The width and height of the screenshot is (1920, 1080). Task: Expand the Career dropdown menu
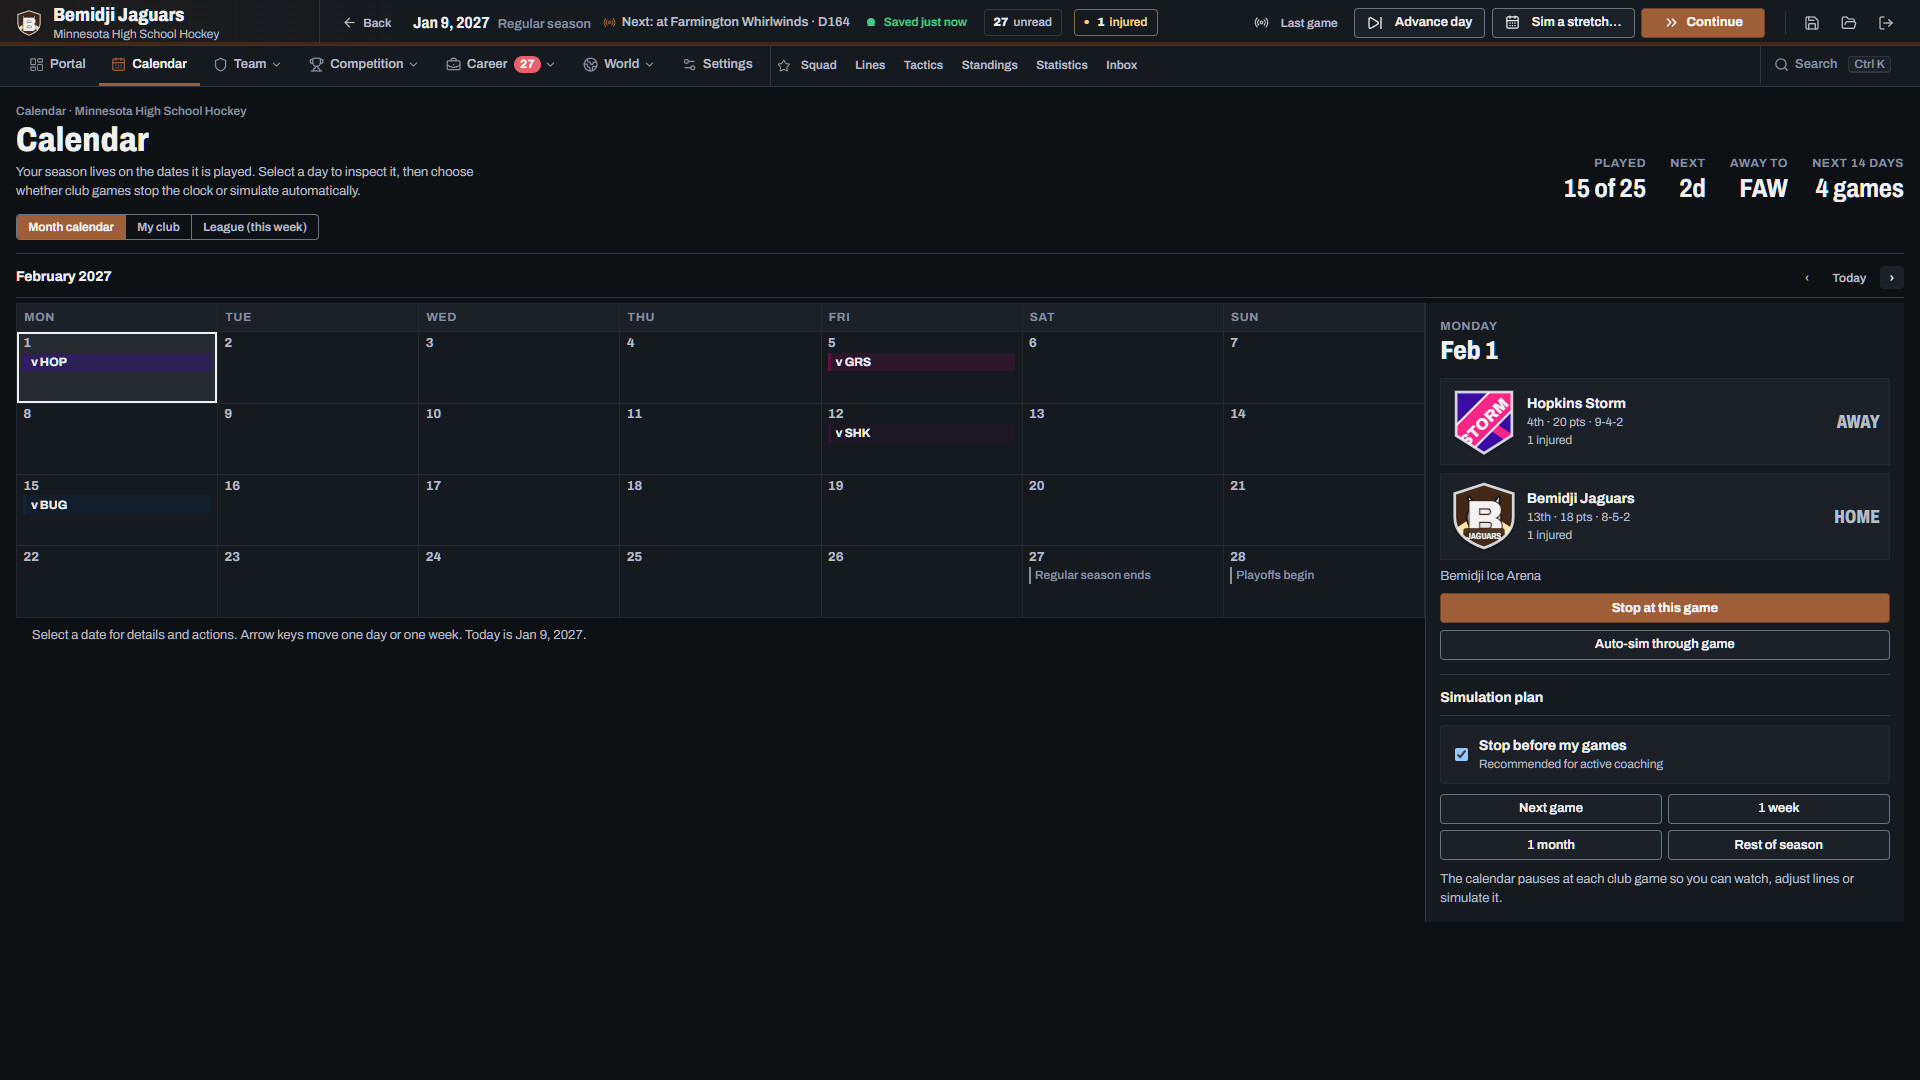[500, 64]
